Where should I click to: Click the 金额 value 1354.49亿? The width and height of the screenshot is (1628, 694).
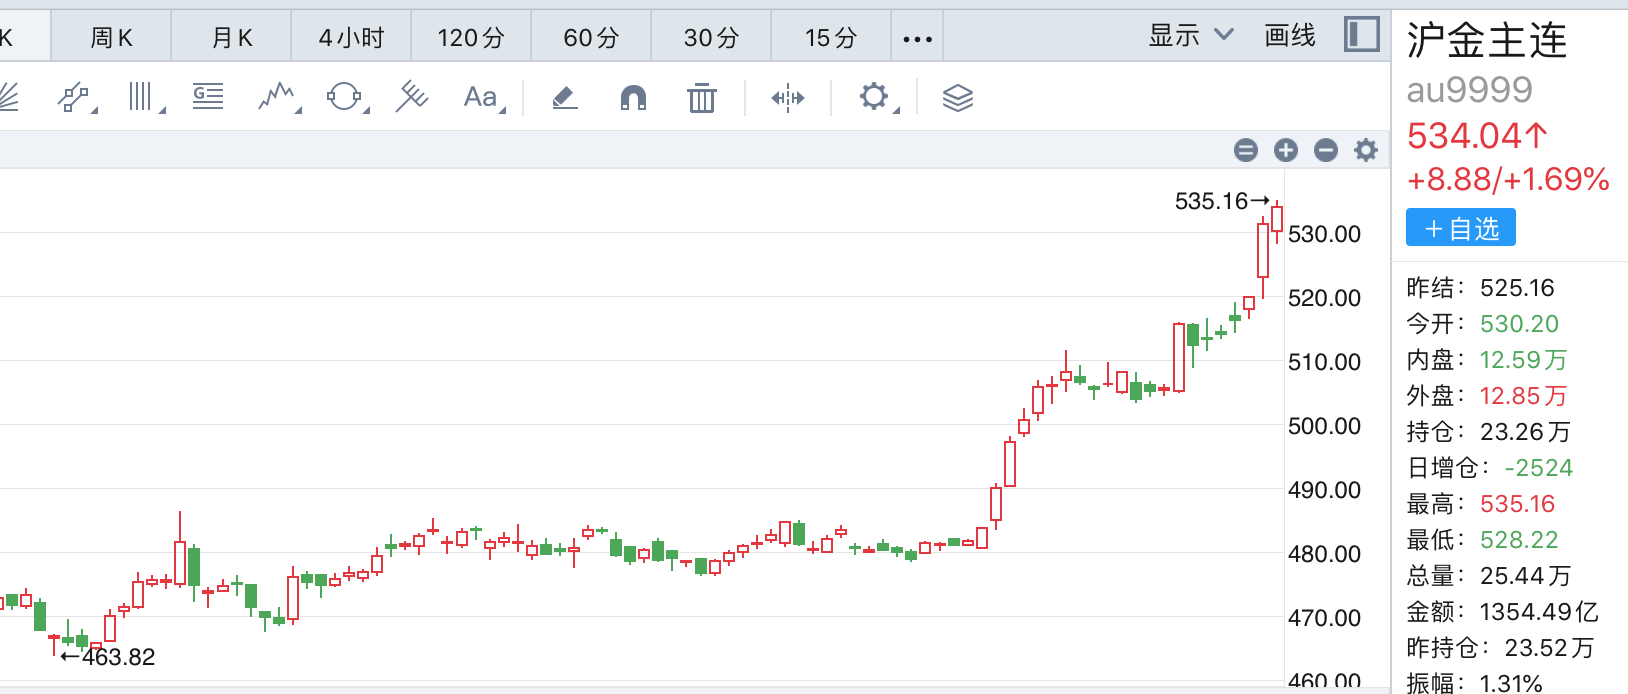click(x=1539, y=612)
